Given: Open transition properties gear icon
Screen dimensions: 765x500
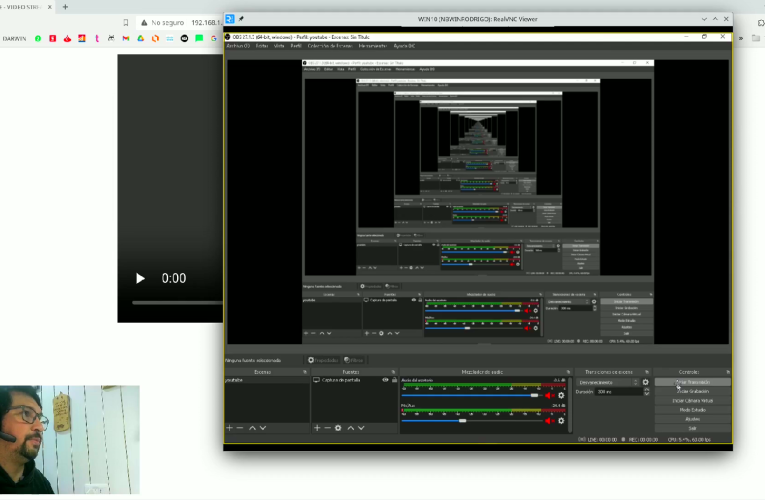Looking at the screenshot, I should 645,382.
